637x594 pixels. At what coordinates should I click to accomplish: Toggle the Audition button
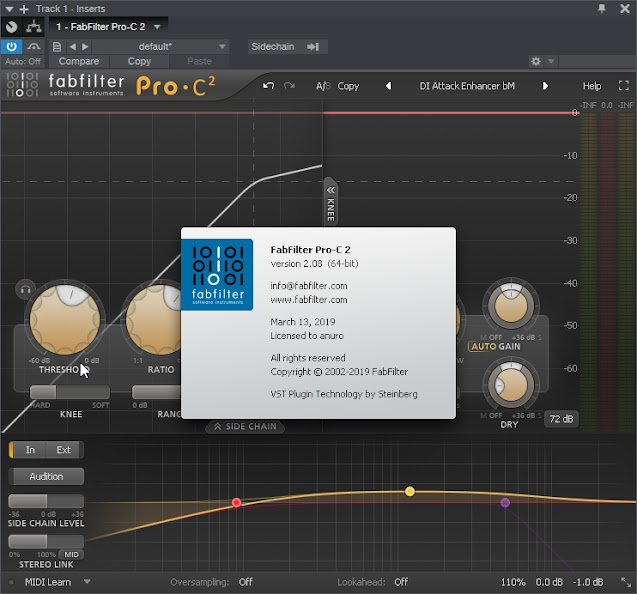tap(46, 477)
